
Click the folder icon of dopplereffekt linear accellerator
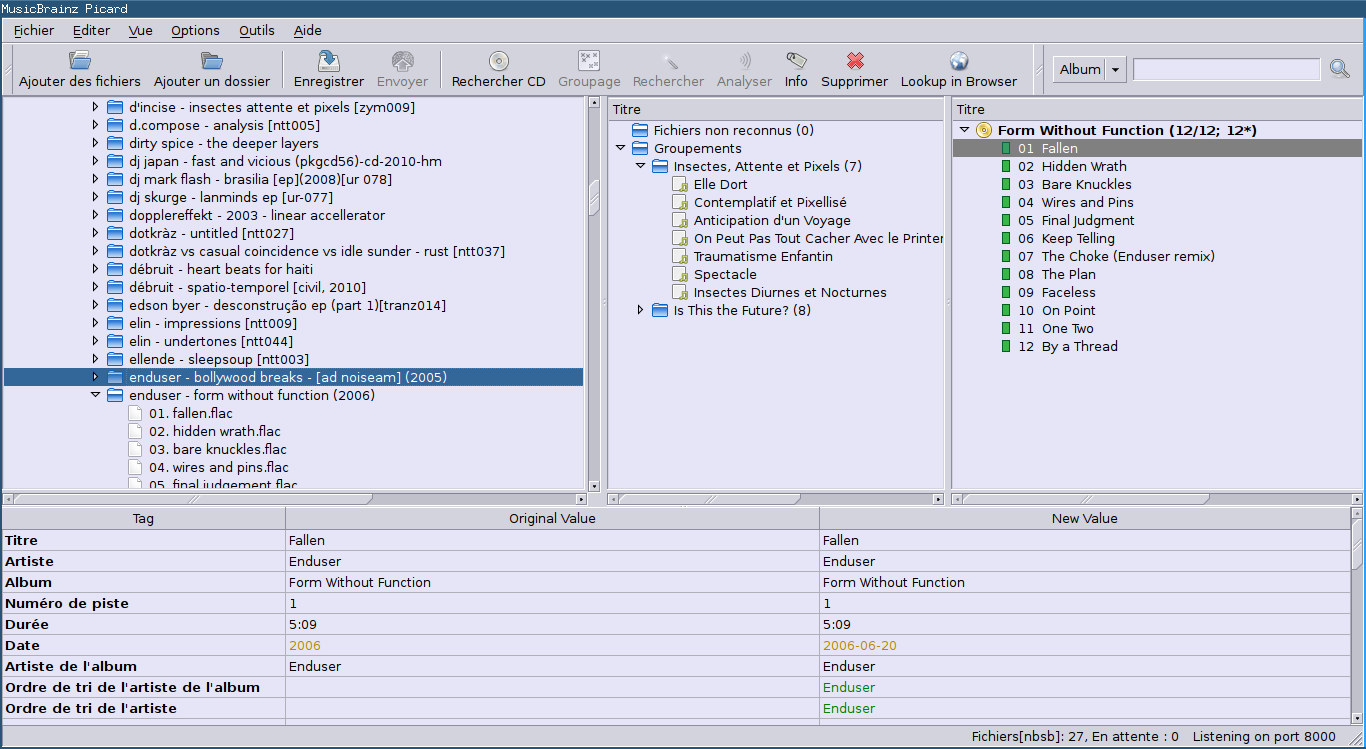(x=115, y=215)
